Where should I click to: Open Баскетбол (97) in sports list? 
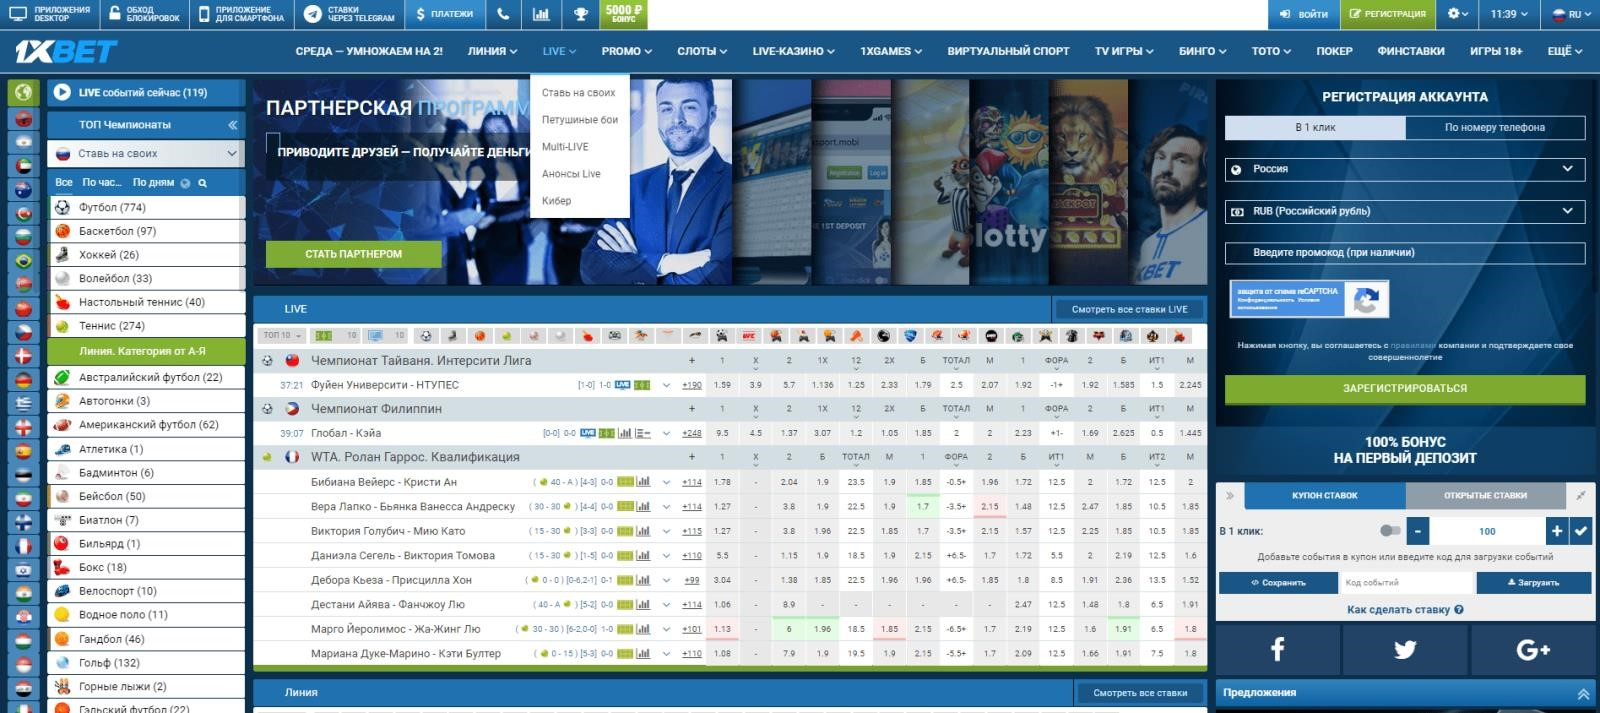tap(146, 231)
